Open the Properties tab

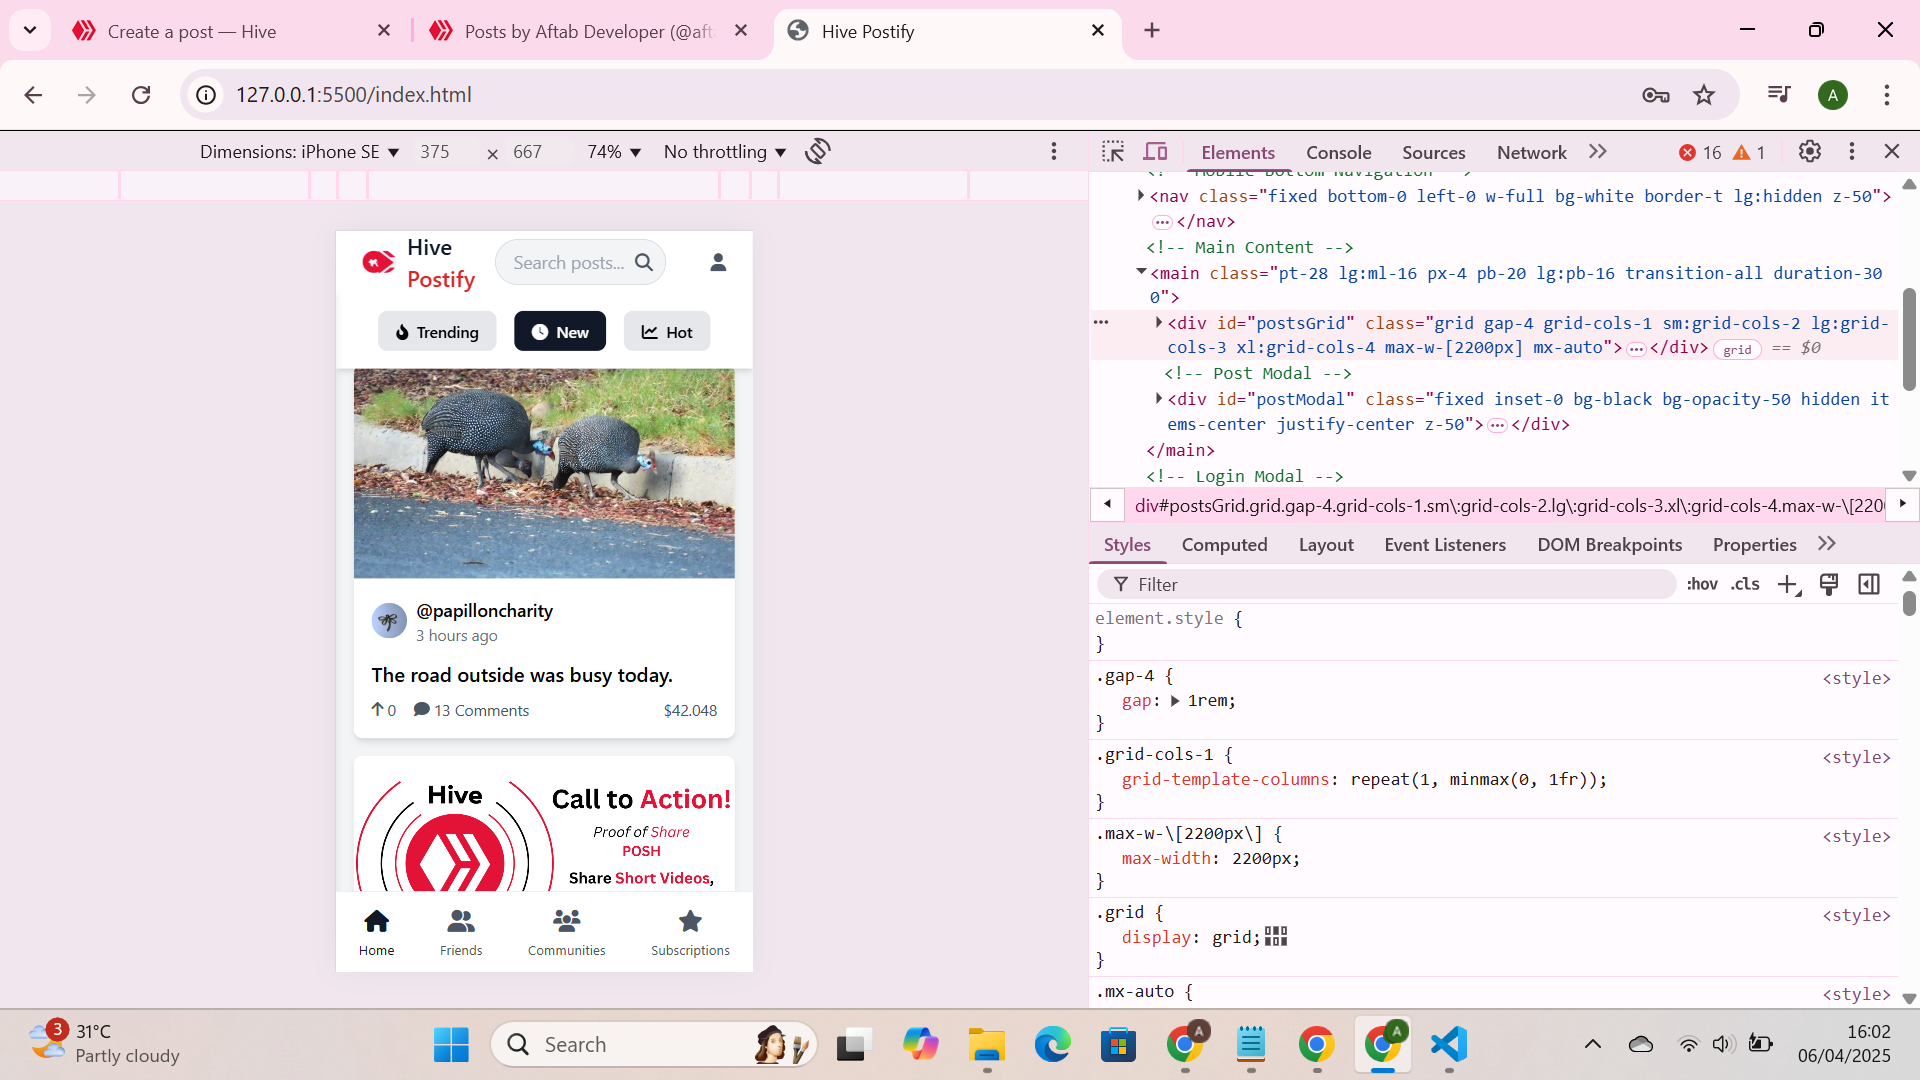[x=1754, y=545]
